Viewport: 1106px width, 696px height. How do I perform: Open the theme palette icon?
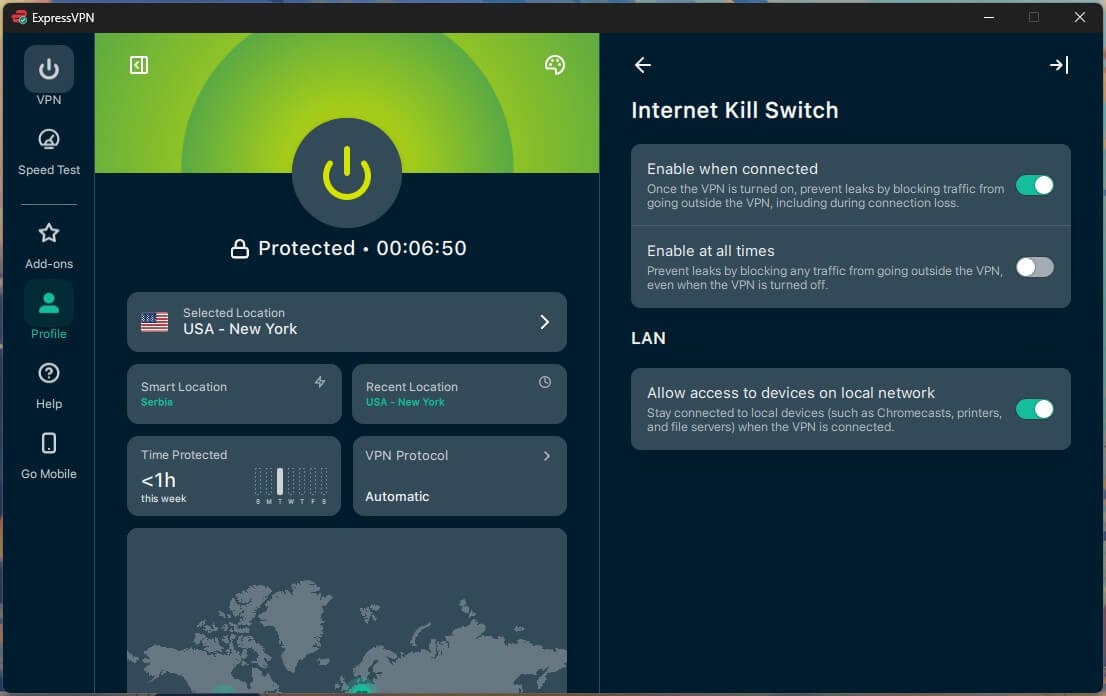click(x=555, y=65)
